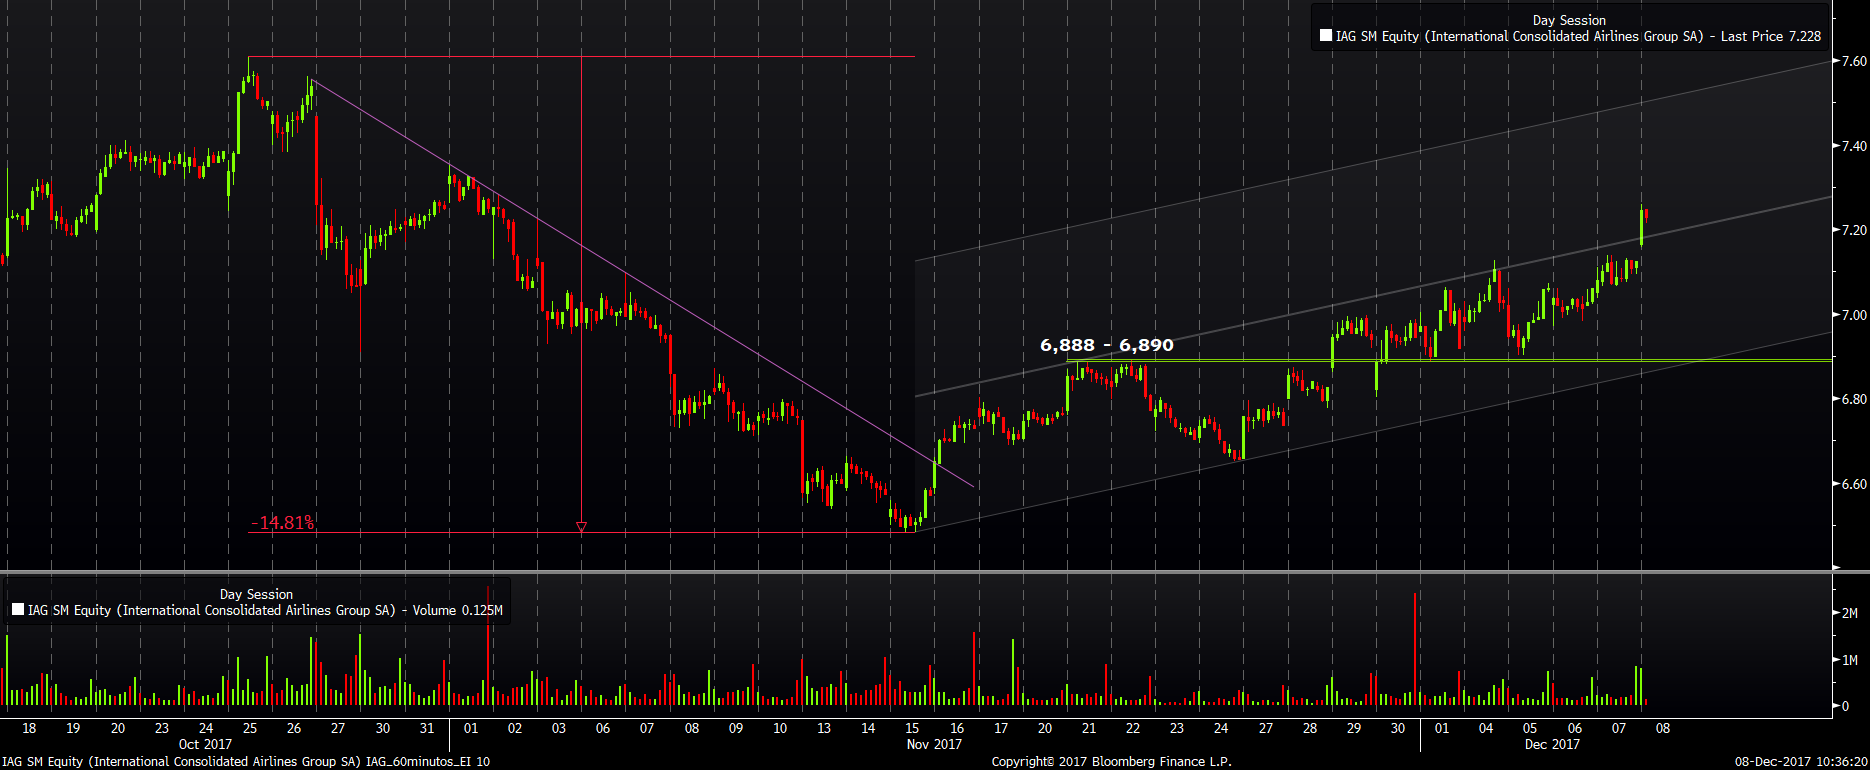Click the Oct 2017 month label

205,744
